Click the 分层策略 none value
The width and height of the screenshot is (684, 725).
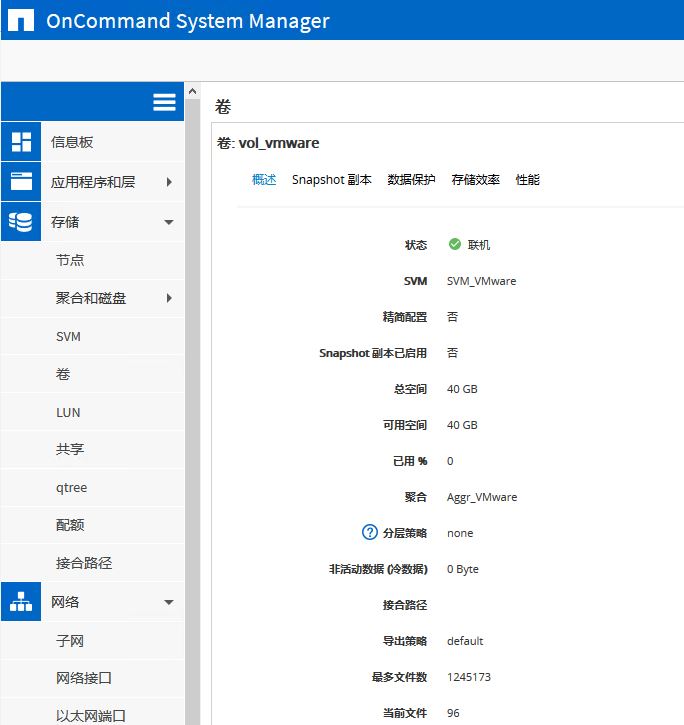460,533
